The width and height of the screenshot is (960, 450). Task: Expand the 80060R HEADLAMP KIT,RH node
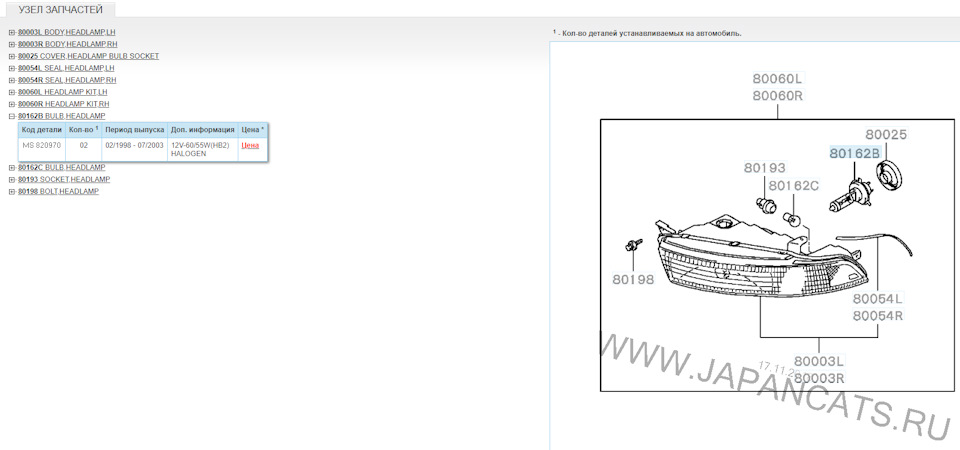click(x=12, y=104)
